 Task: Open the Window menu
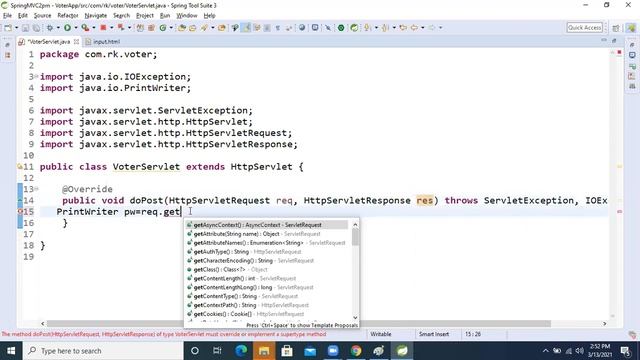pos(187,16)
